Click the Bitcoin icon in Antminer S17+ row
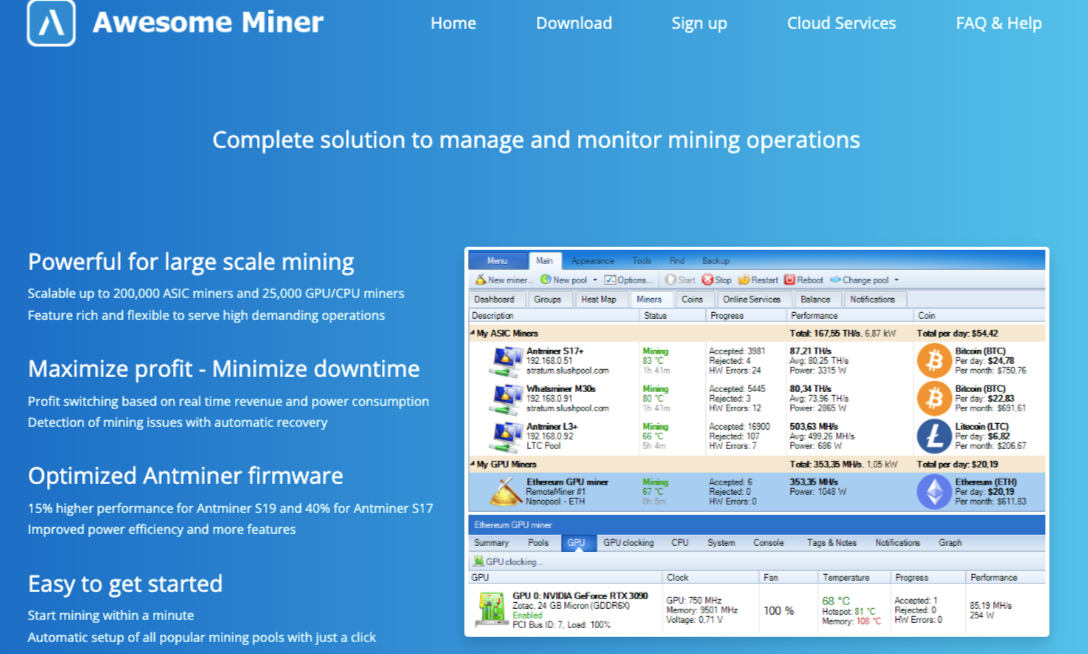This screenshot has height=654, width=1088. [x=934, y=361]
